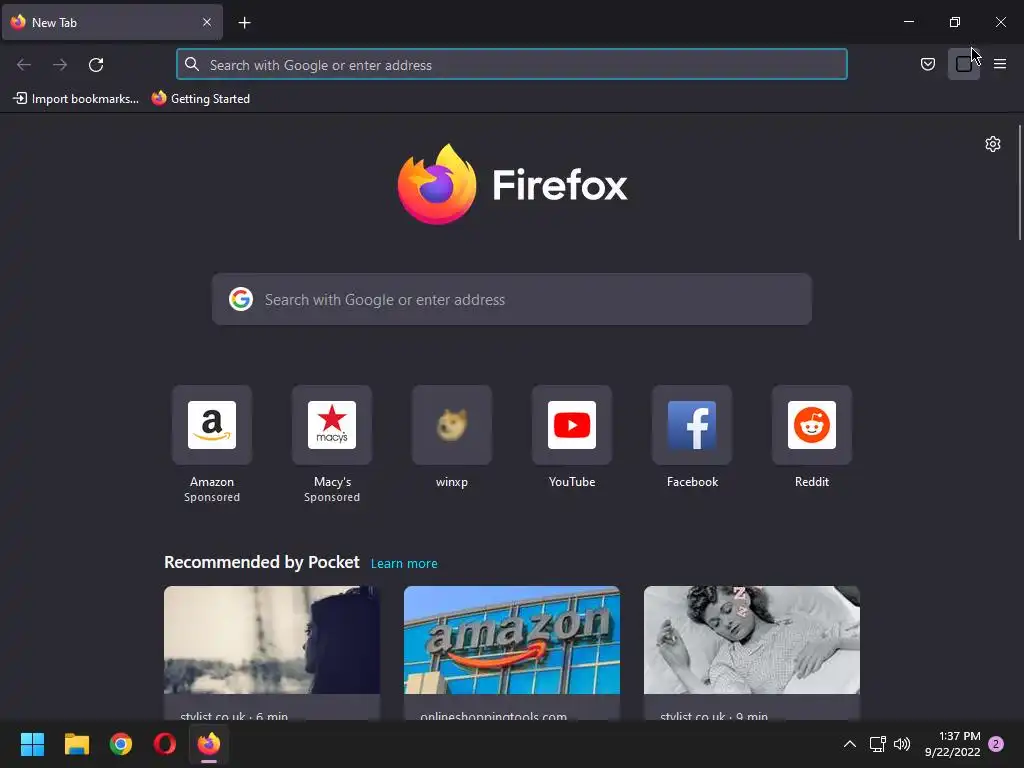Launch Google Chrome from taskbar

coord(121,744)
